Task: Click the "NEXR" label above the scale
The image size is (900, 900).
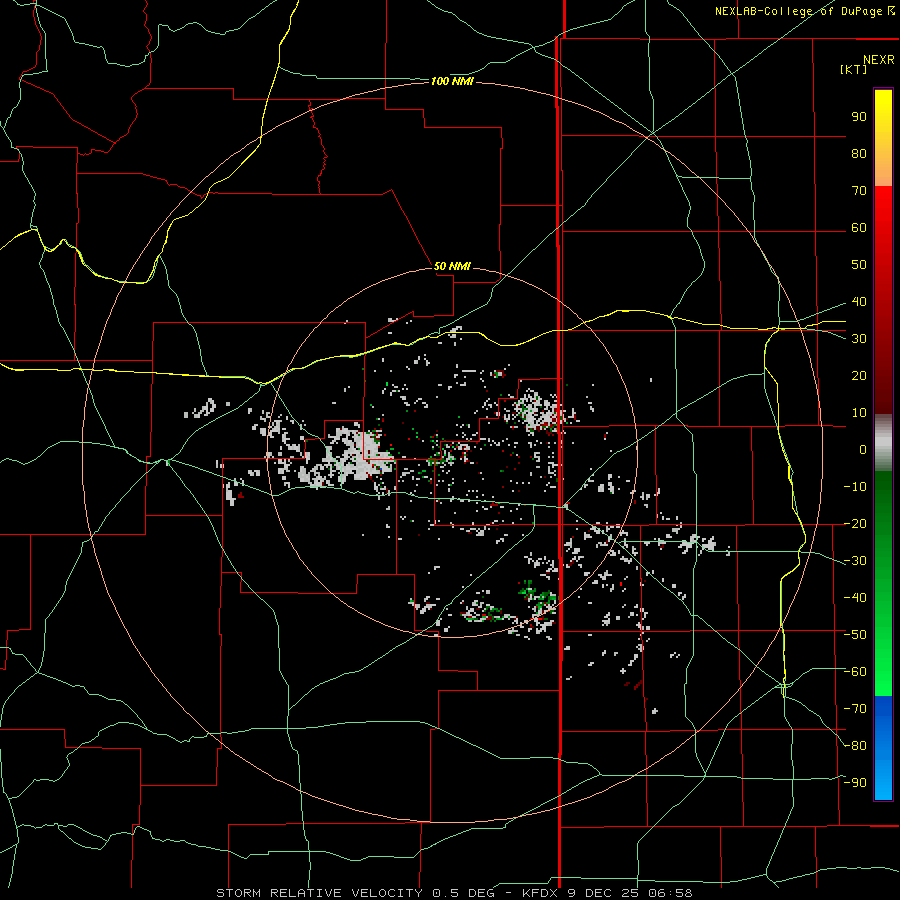Action: pyautogui.click(x=878, y=60)
